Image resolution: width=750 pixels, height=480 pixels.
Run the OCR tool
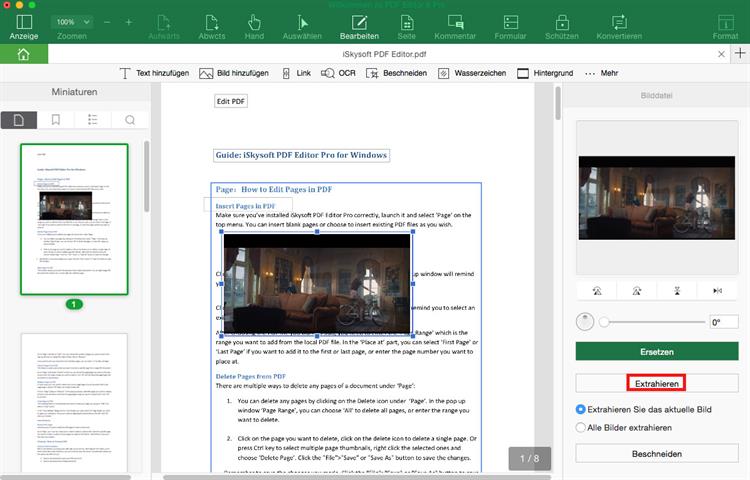[x=338, y=73]
